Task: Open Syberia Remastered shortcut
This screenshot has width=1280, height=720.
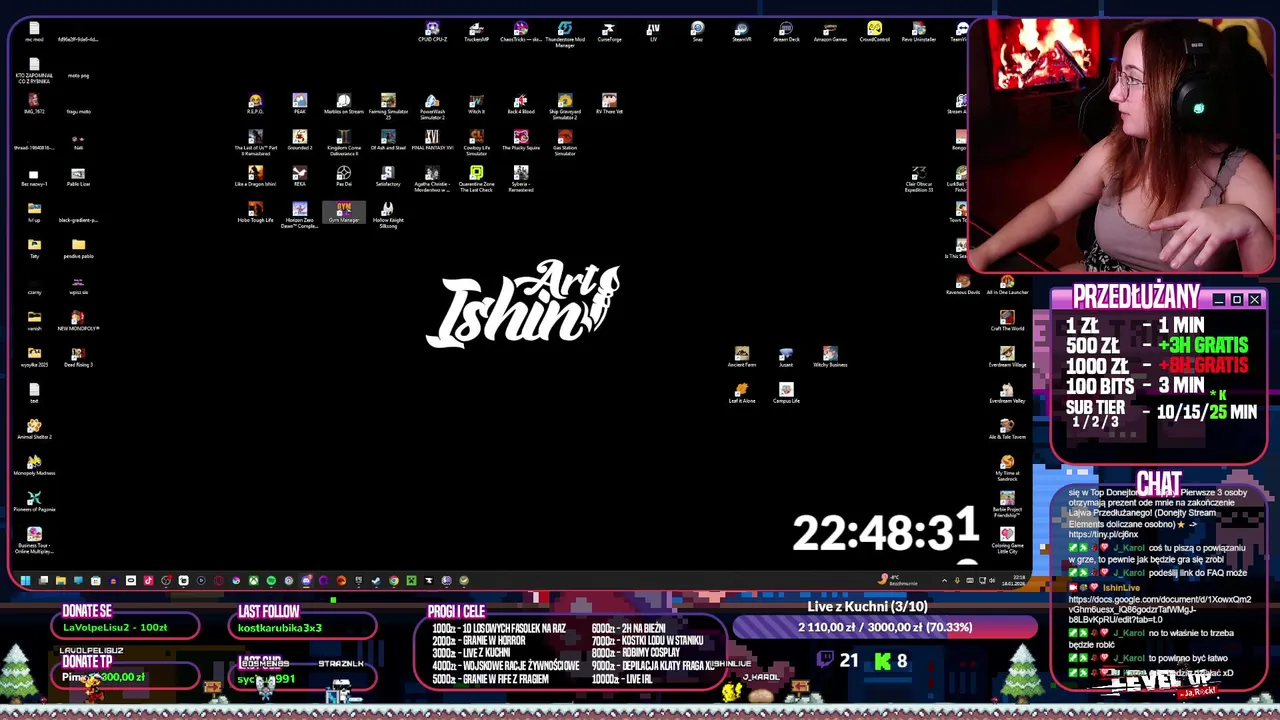Action: point(520,179)
